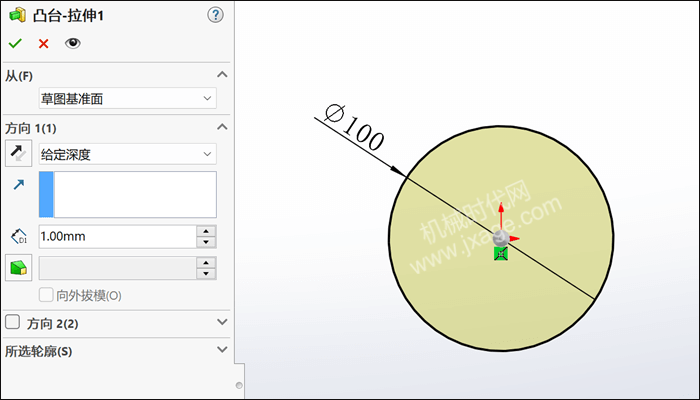Click the direction of extrusion arrow icon
The height and width of the screenshot is (400, 700).
pyautogui.click(x=19, y=184)
